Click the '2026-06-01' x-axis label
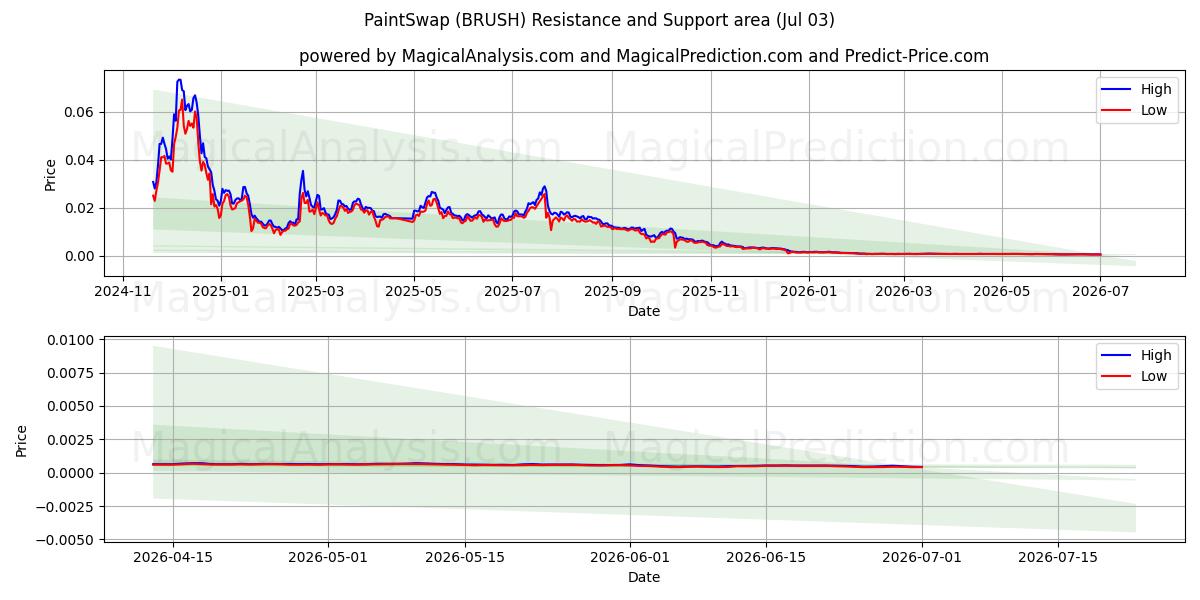Screen dimensions: 1200x600 [630, 557]
